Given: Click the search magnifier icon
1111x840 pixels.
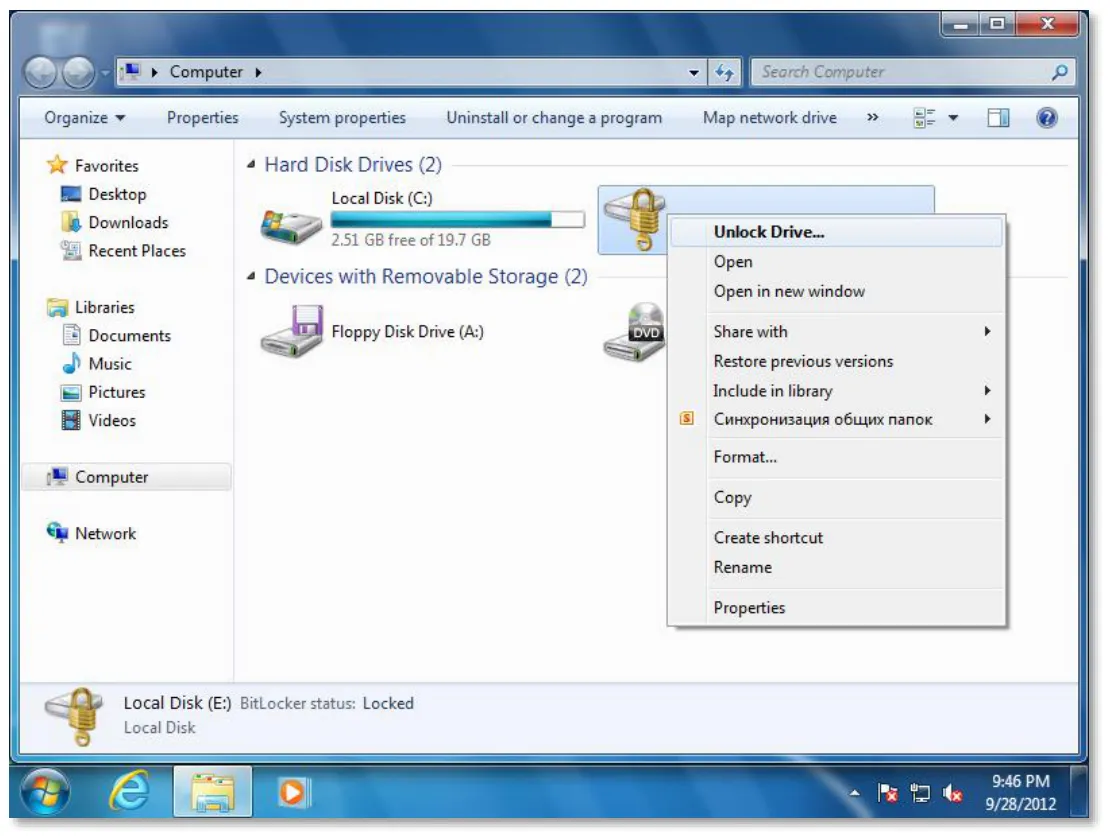Looking at the screenshot, I should (1060, 72).
